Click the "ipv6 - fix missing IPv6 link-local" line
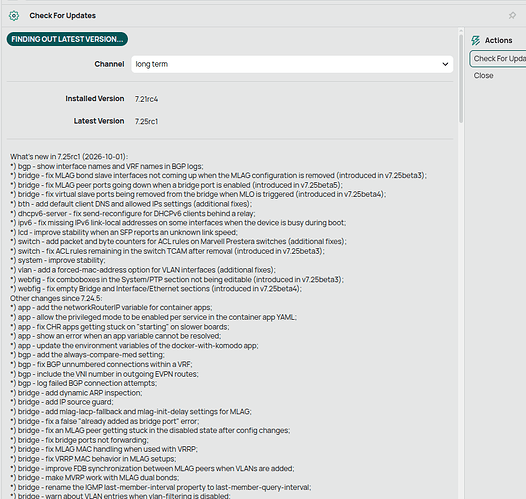Viewport: 526px width, 499px height. (178, 223)
